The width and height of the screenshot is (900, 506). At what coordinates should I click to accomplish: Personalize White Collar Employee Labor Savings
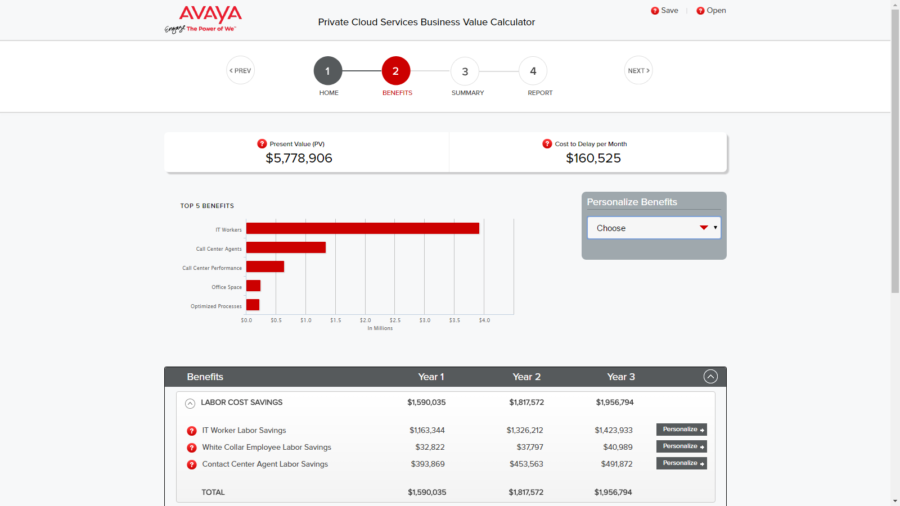pos(681,446)
